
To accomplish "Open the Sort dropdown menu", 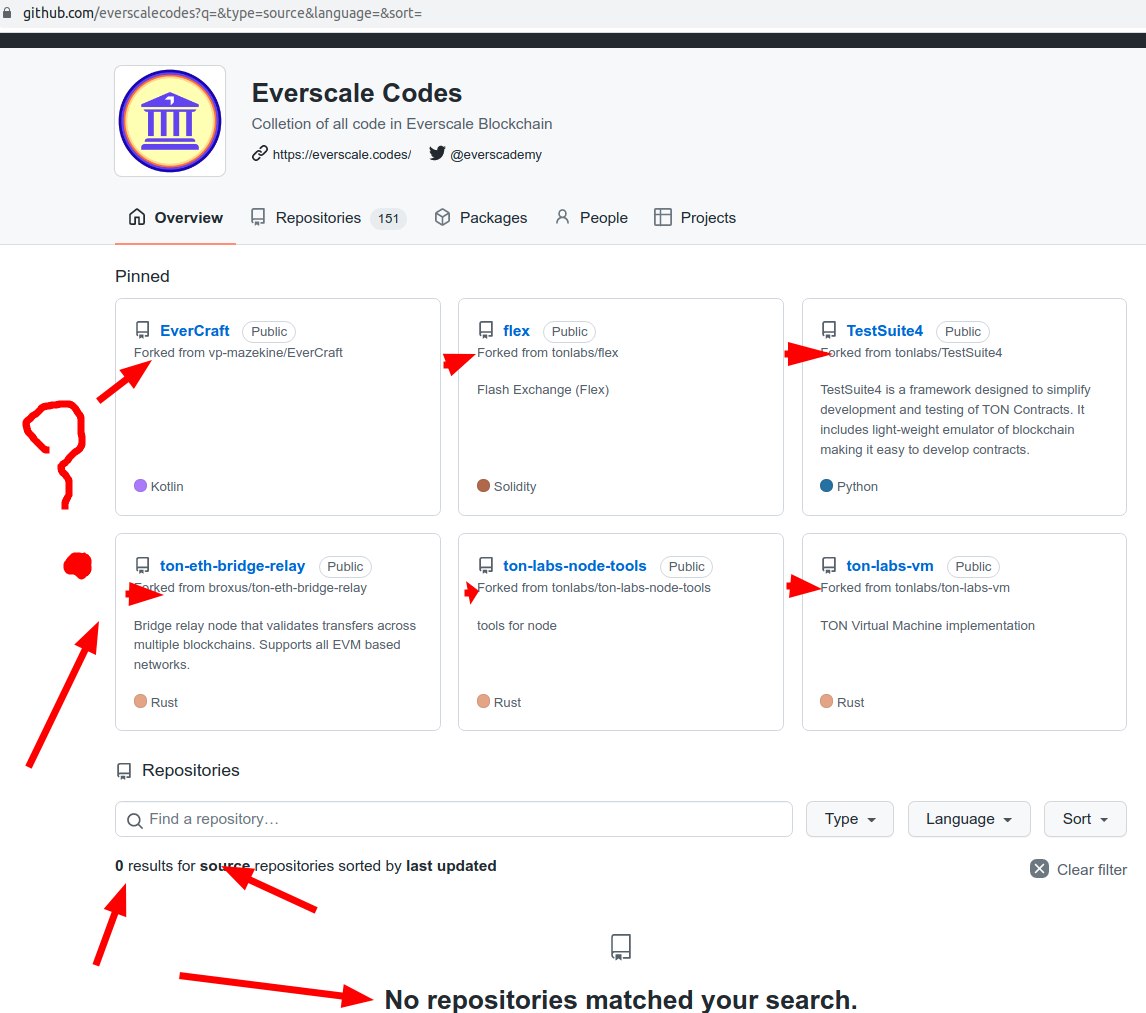I will pyautogui.click(x=1084, y=819).
